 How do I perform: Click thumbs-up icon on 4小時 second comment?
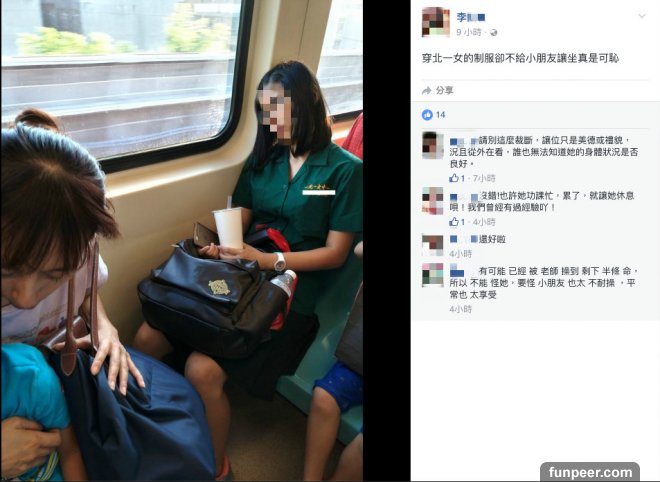[x=453, y=222]
